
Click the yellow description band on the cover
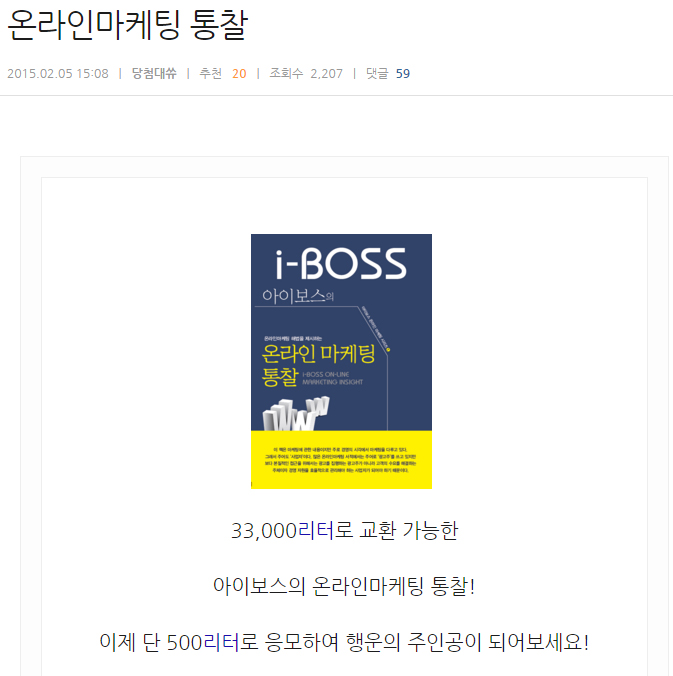(x=341, y=460)
